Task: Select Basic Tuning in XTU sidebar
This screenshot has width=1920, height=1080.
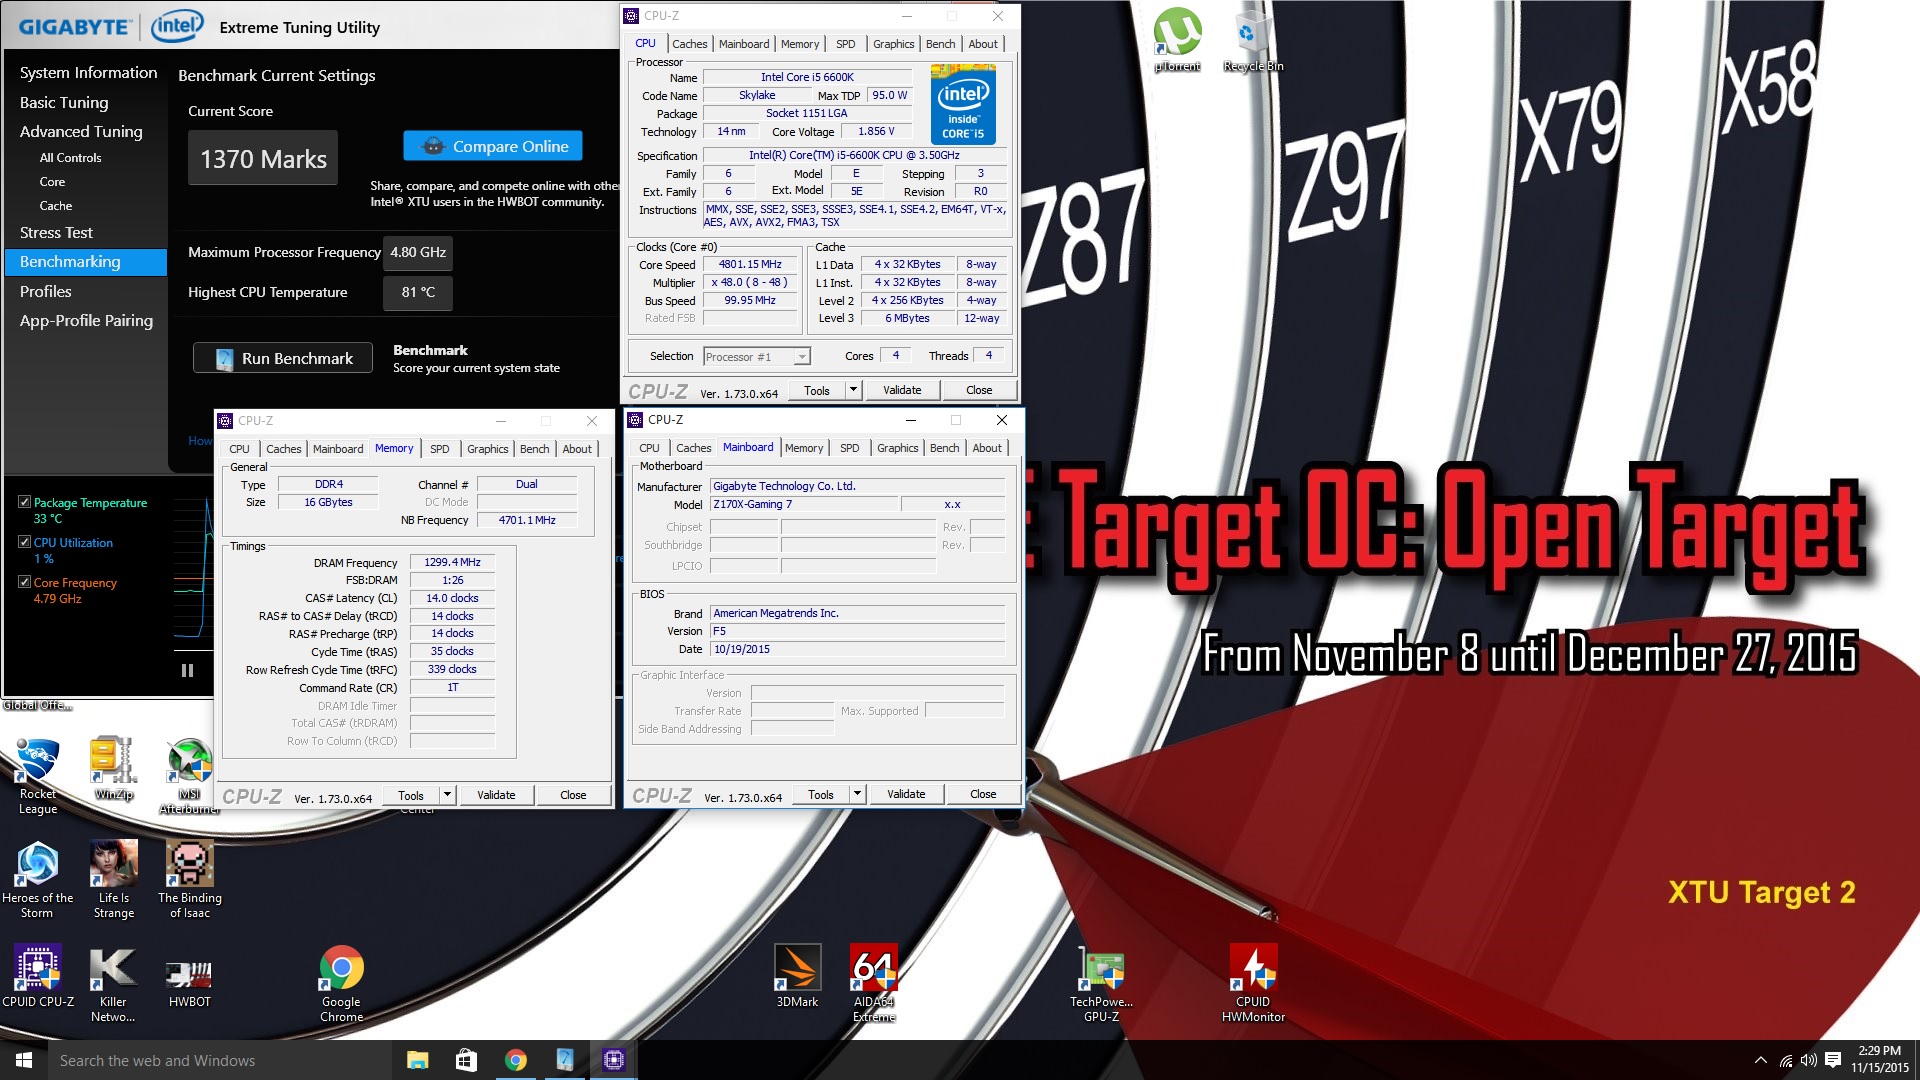Action: [64, 102]
